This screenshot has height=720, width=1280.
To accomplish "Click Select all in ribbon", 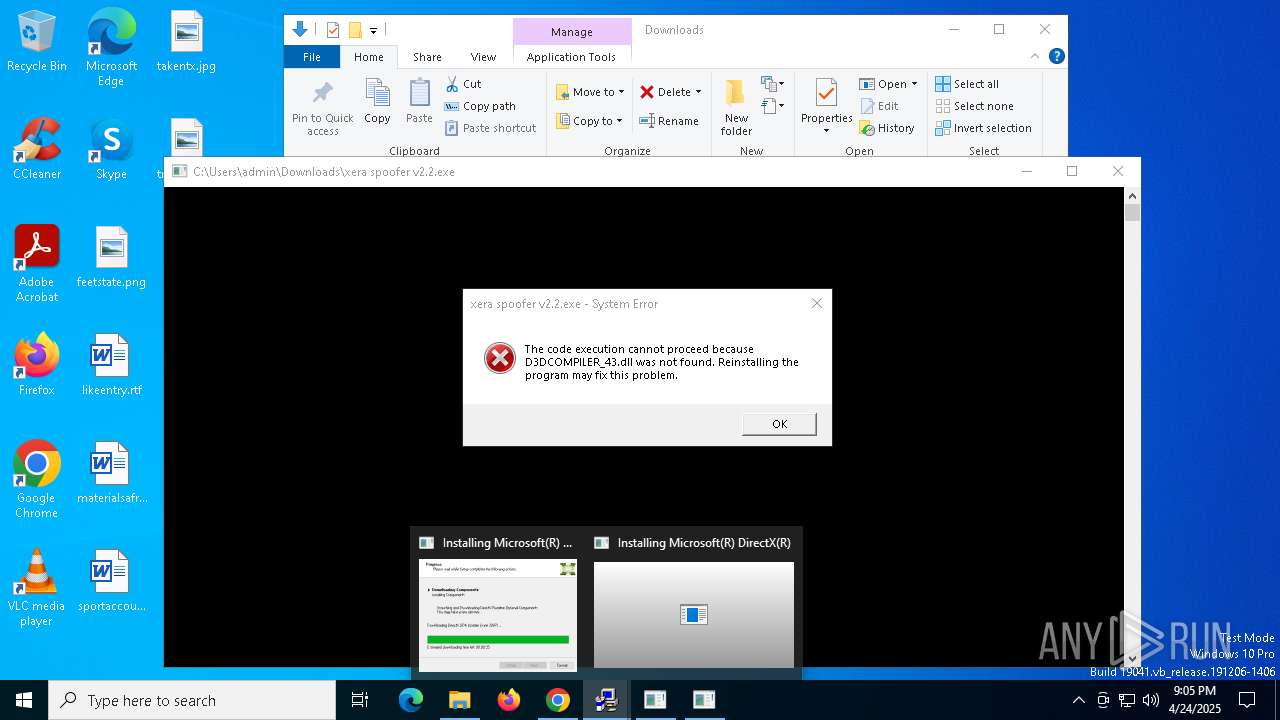I will click(966, 84).
